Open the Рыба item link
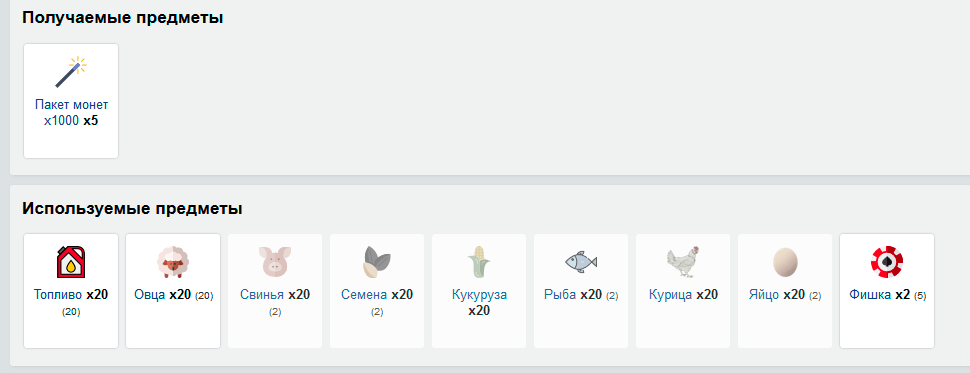 [x=560, y=294]
